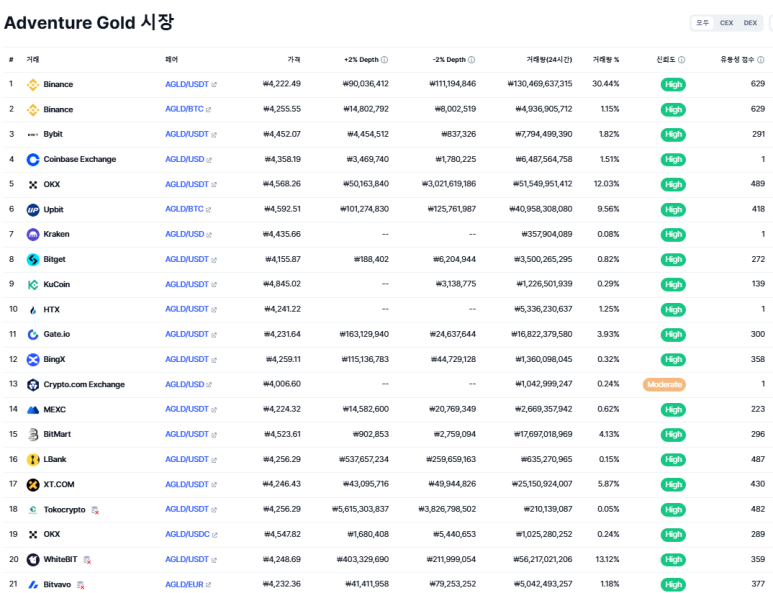
Task: Click the info icon beside +2% Depth
Action: click(385, 60)
